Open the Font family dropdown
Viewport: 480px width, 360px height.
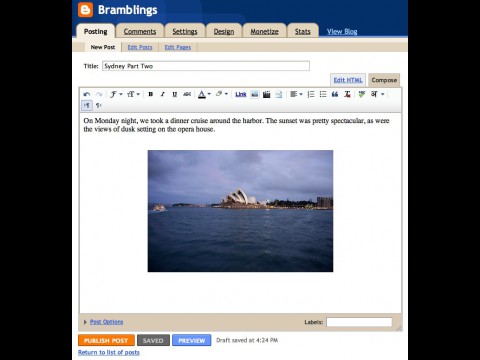(x=116, y=94)
